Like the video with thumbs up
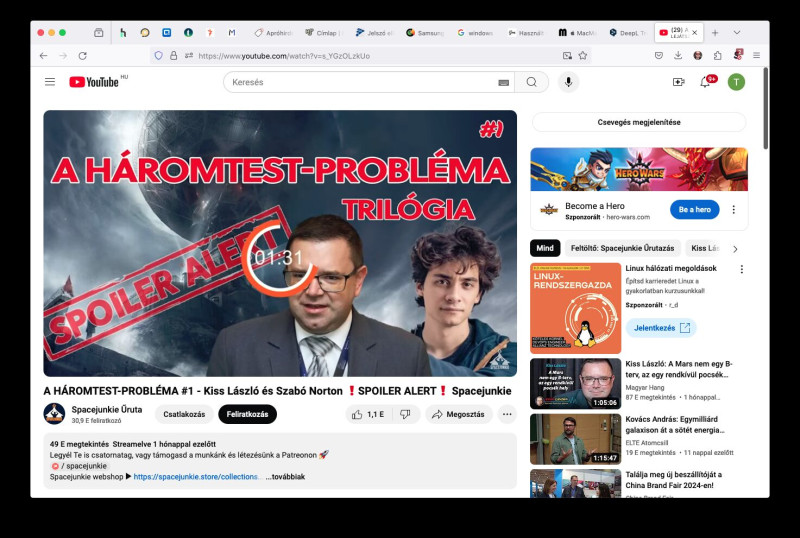Screen dimensions: 800x538 [368, 414]
